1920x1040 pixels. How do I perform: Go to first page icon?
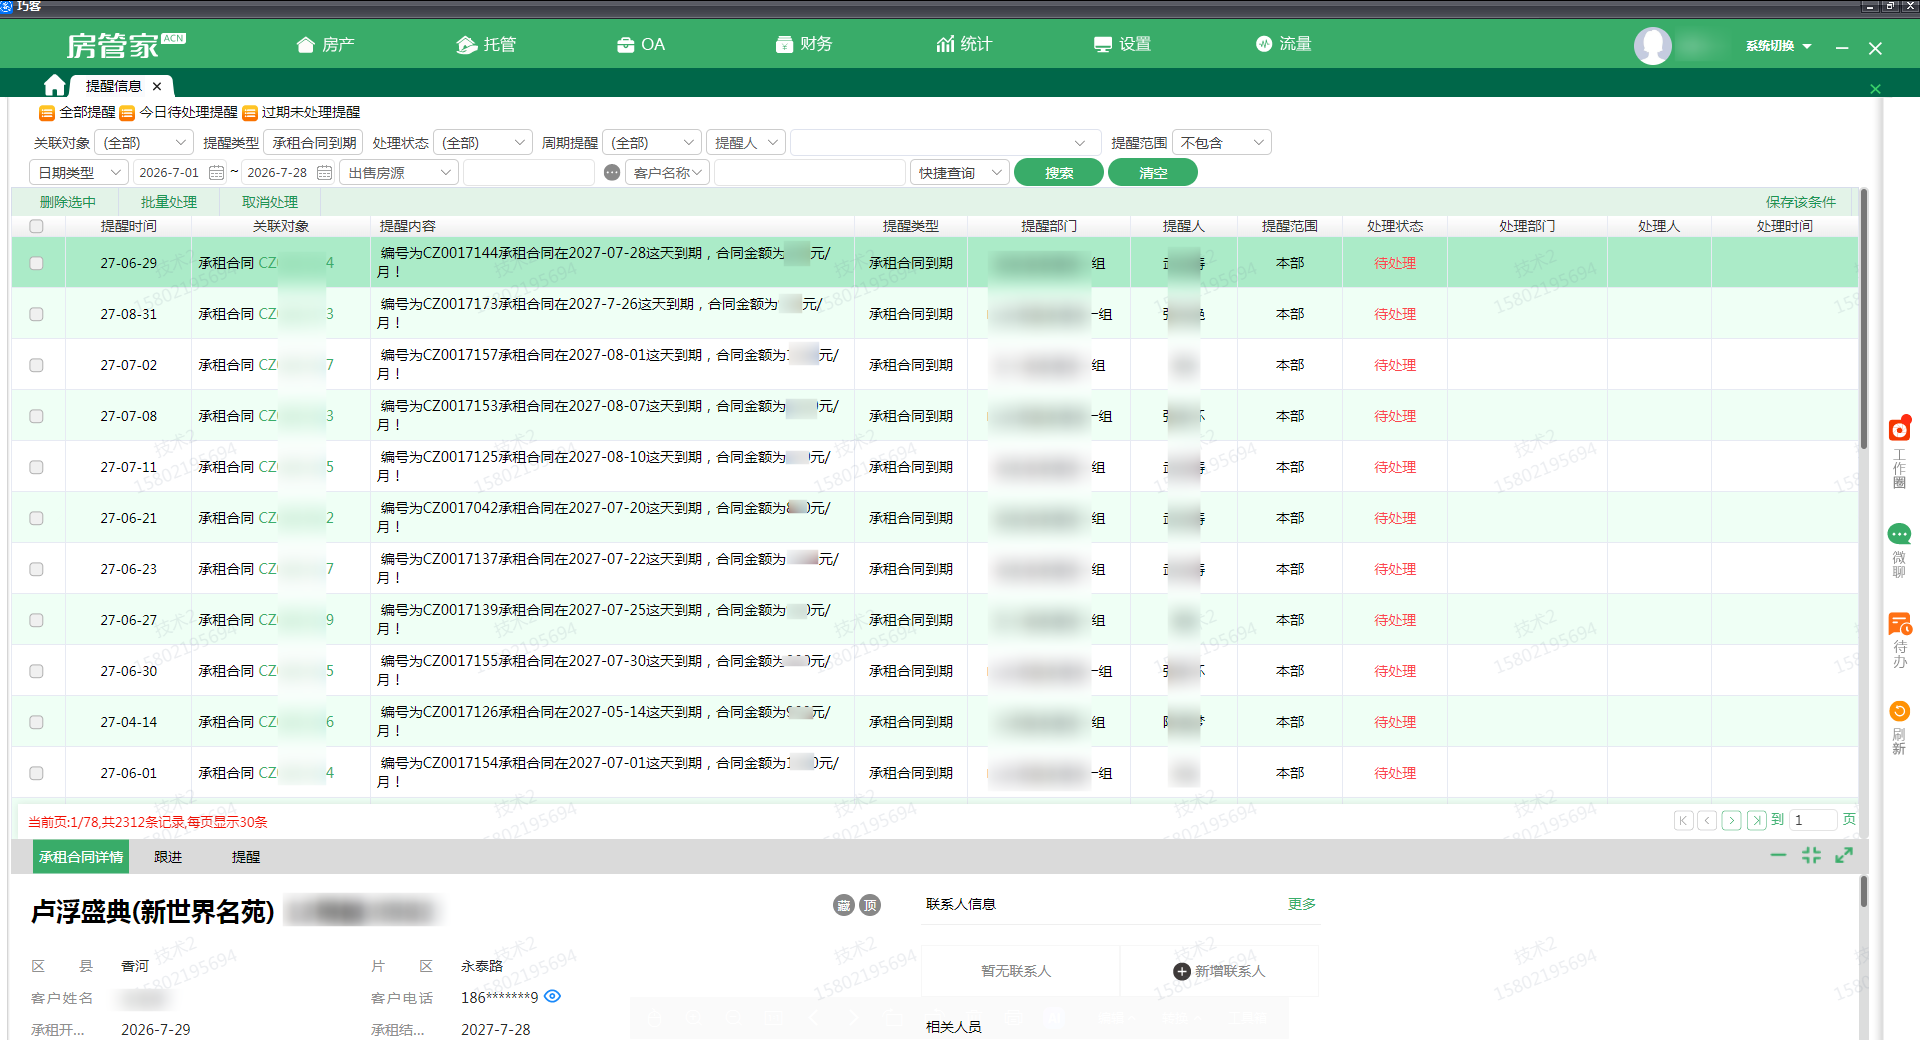click(1684, 820)
